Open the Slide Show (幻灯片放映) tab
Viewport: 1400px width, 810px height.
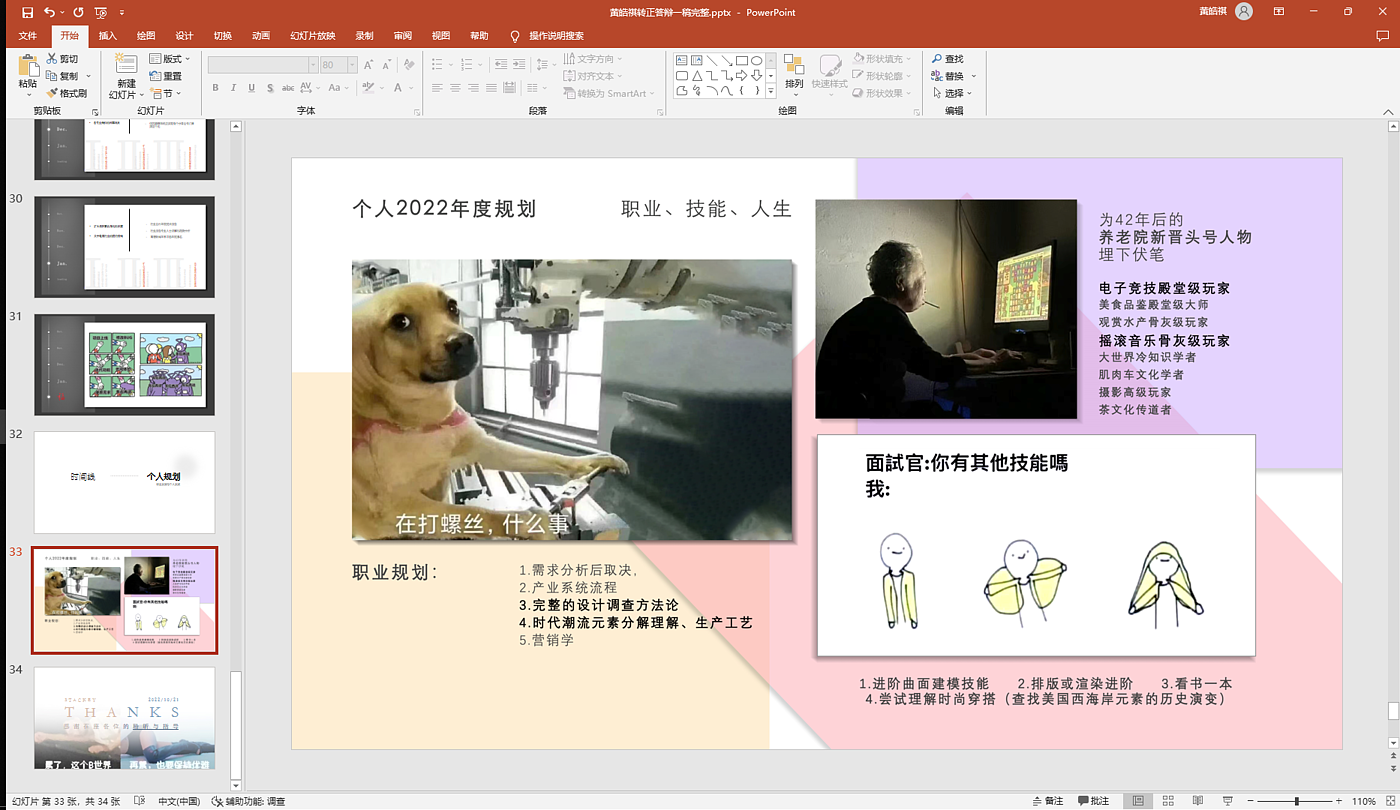click(x=313, y=36)
